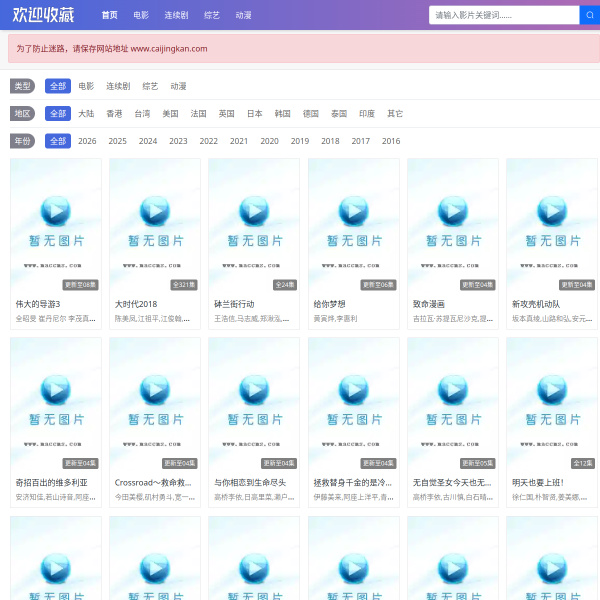
Task: Play icon on 给你梦想 poster
Action: [x=354, y=211]
